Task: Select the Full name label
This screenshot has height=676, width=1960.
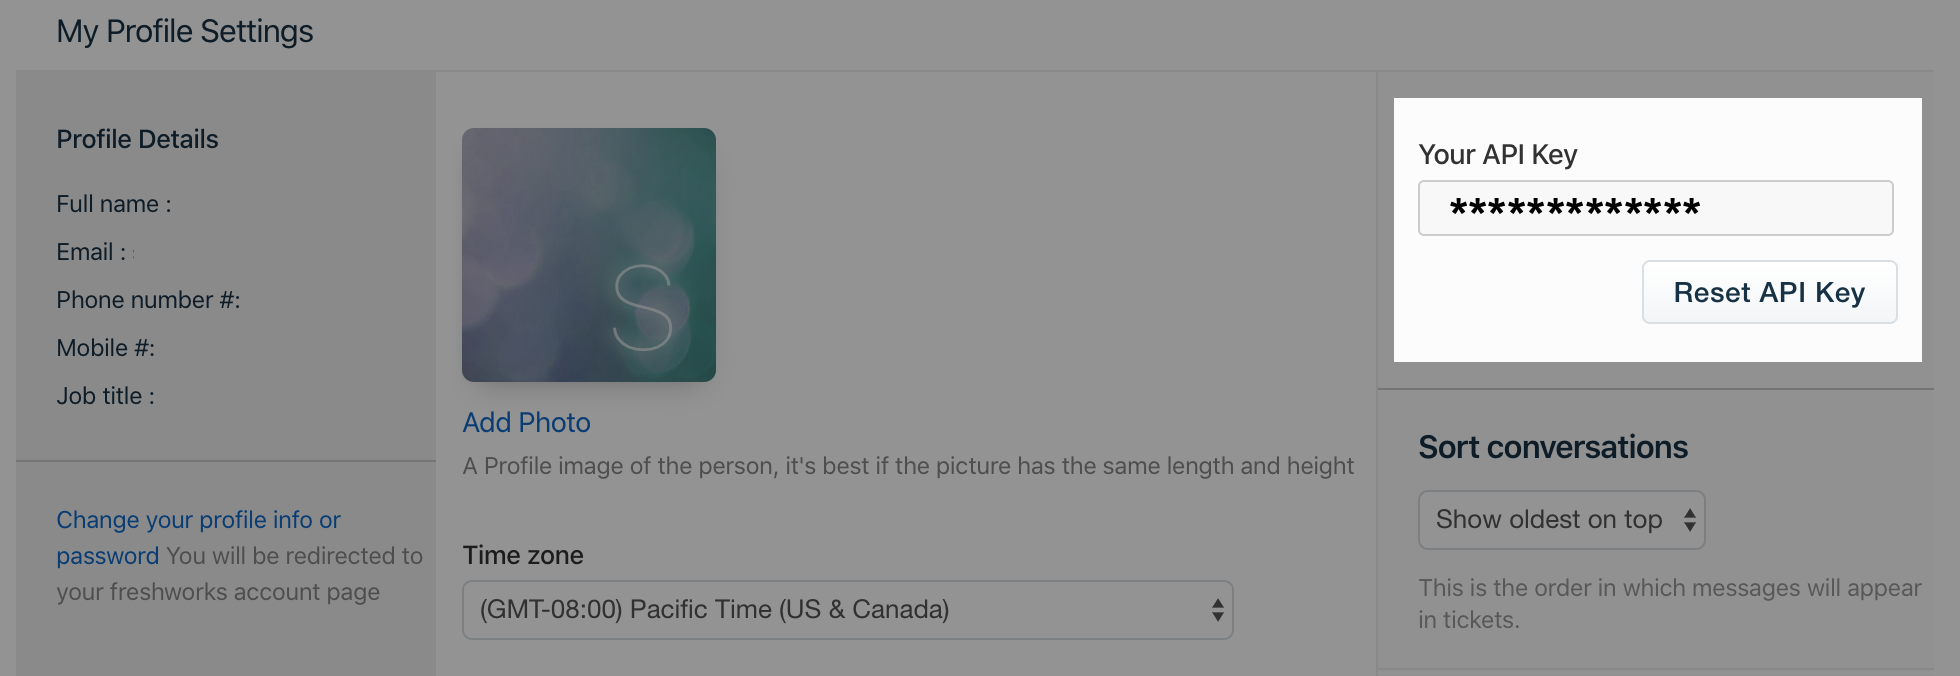Action: coord(114,204)
